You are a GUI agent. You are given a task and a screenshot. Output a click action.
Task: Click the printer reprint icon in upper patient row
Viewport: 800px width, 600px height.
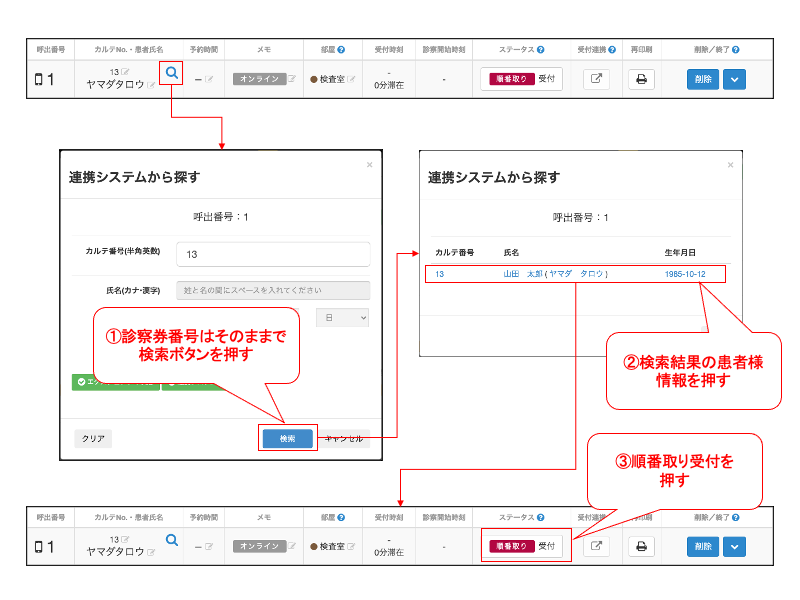641,79
